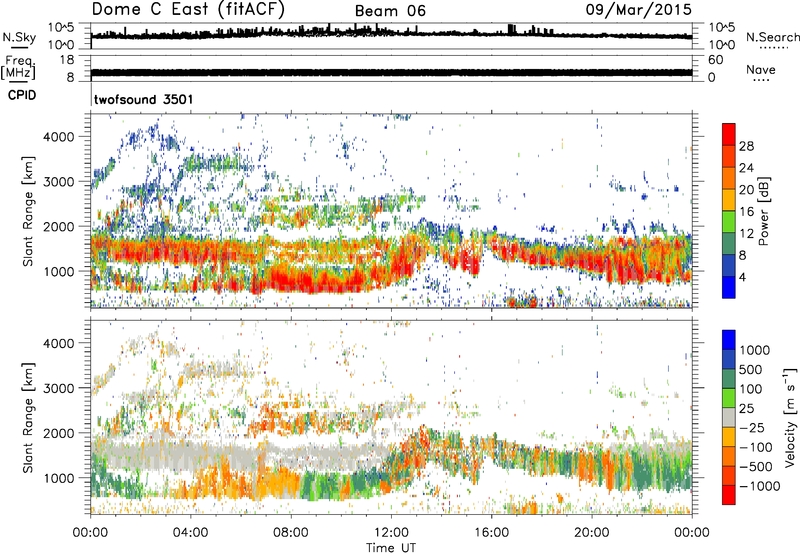
Task: Click the '60' Nave axis value
Action: [x=715, y=60]
